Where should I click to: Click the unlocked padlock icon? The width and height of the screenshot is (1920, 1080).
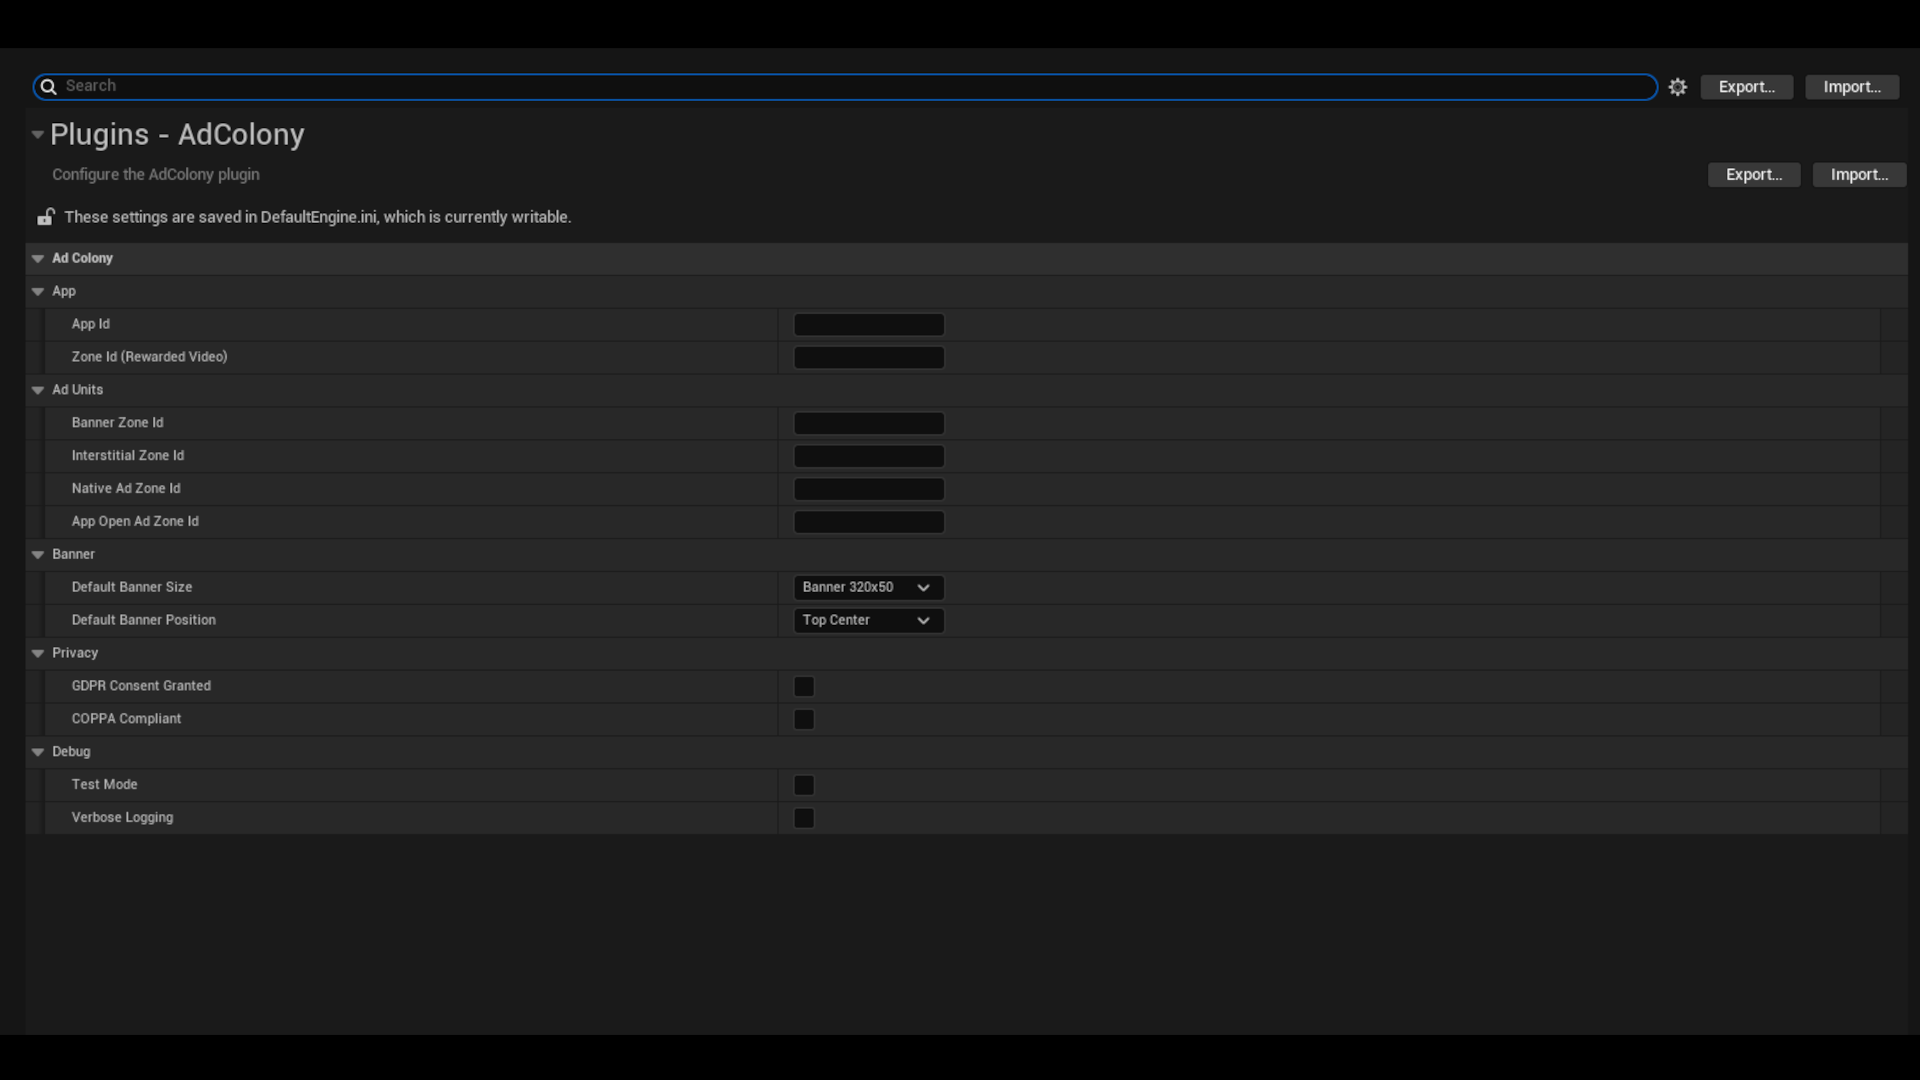(x=46, y=217)
